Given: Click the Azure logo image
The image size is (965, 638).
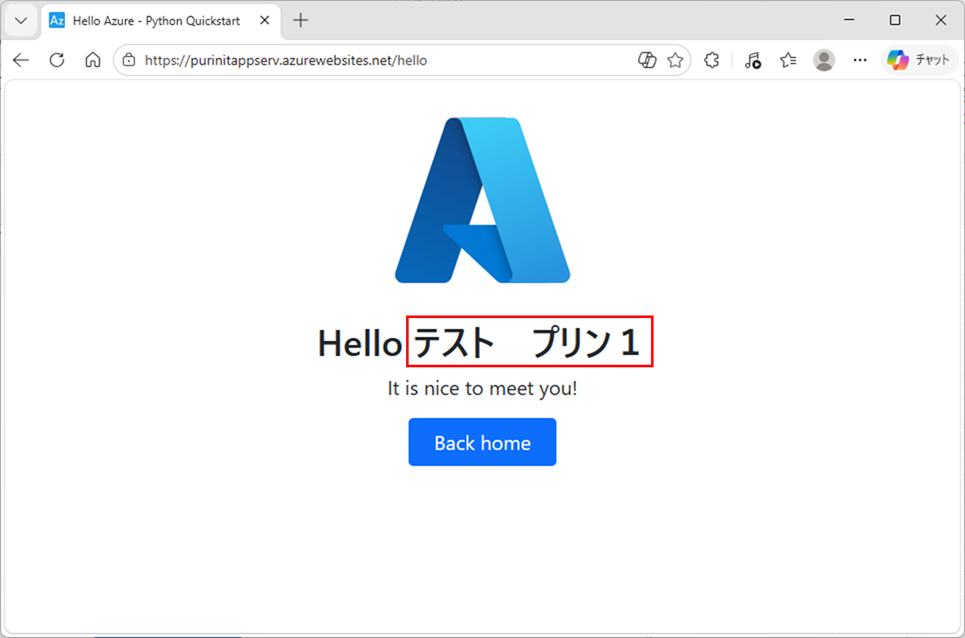Looking at the screenshot, I should point(482,199).
